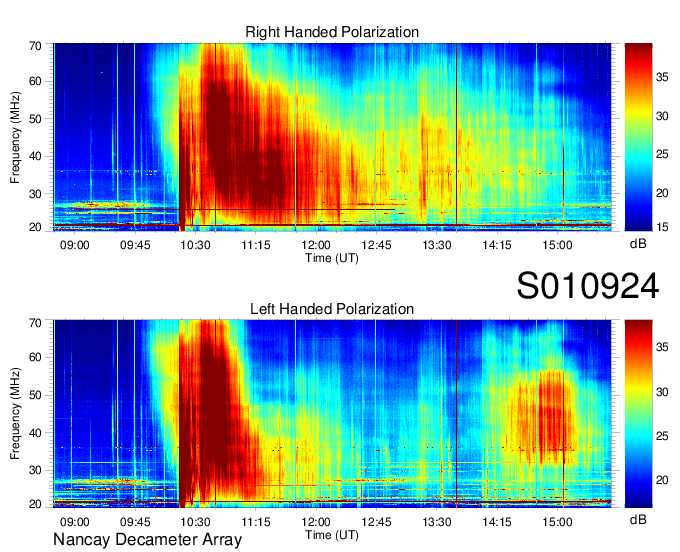
Task: Click the 'Left Handed Polarization' plot title
Action: point(332,309)
